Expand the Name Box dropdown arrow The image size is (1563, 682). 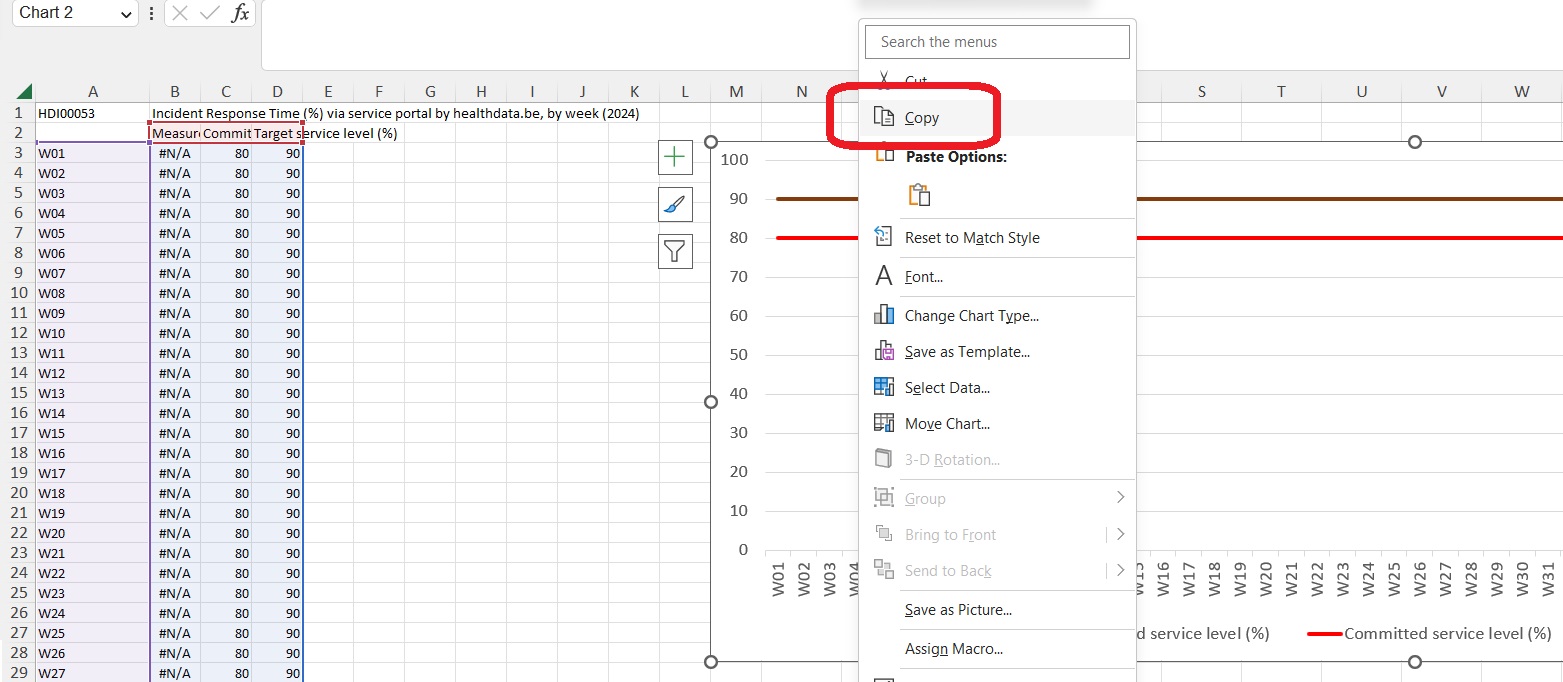coord(126,14)
